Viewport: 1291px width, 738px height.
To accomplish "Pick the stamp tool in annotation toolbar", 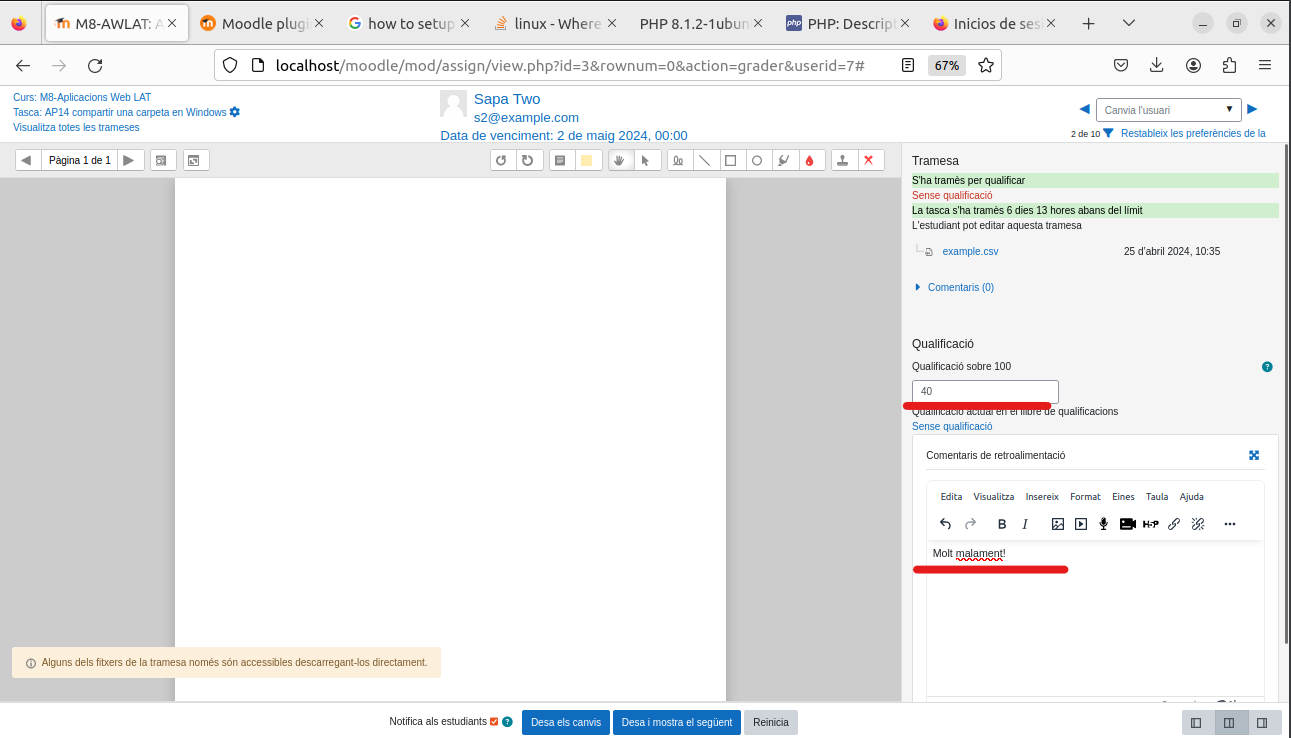I will 844,160.
